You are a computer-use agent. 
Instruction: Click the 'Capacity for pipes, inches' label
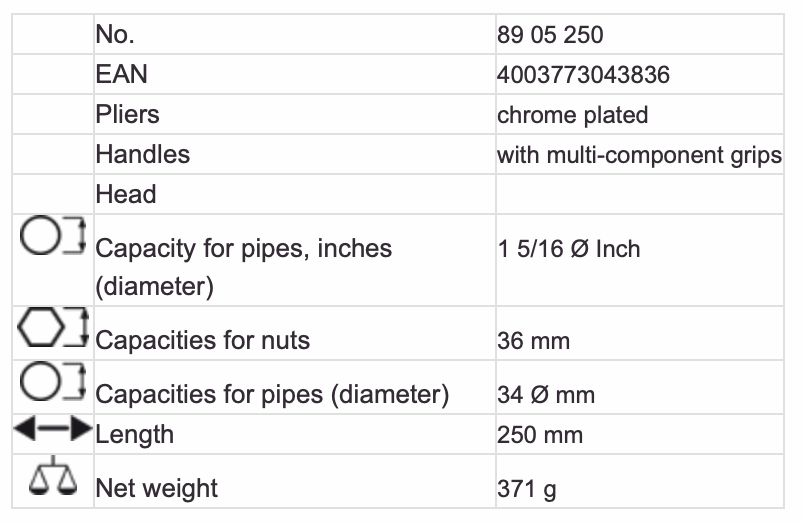[x=243, y=248]
